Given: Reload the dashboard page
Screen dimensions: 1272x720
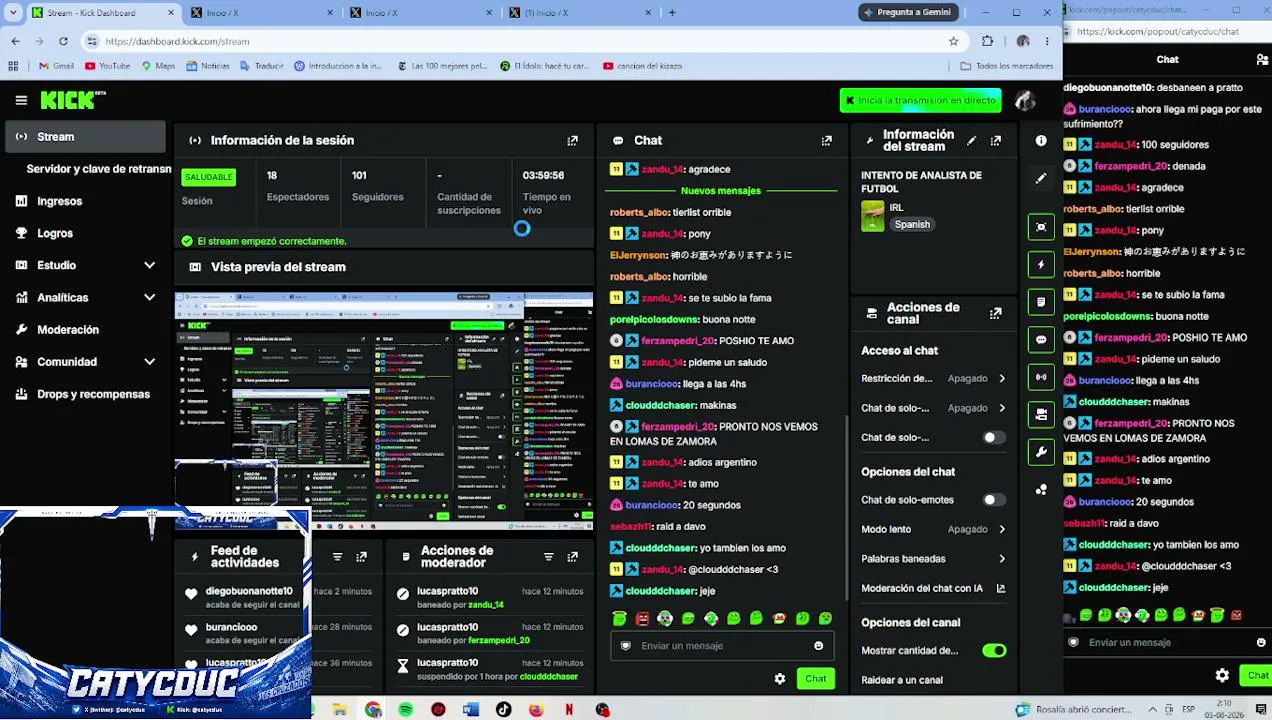Looking at the screenshot, I should click(63, 41).
